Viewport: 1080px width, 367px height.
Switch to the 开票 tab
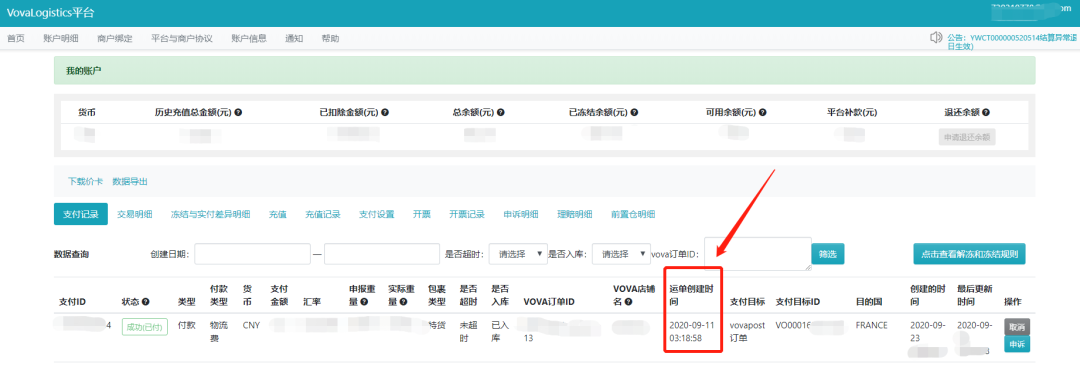422,214
